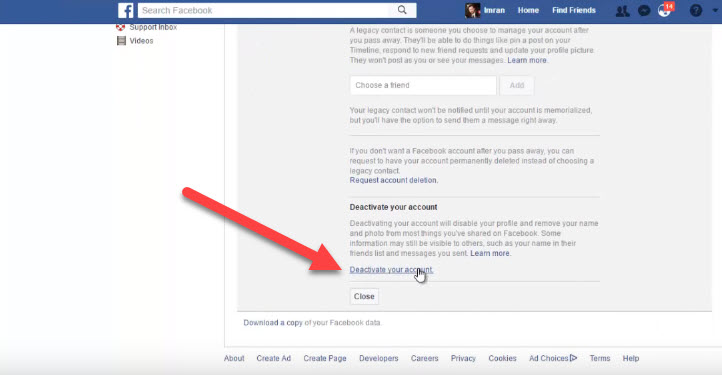Screen dimensions: 722x375
Task: Open the quick help question icon
Action: click(696, 10)
